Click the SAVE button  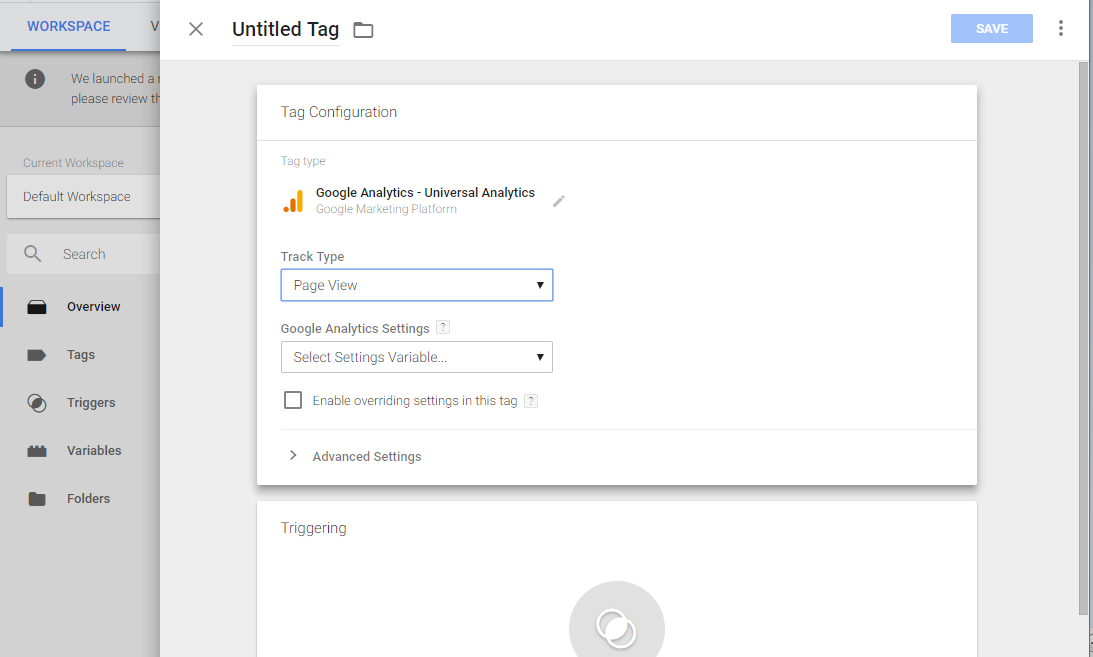click(991, 29)
